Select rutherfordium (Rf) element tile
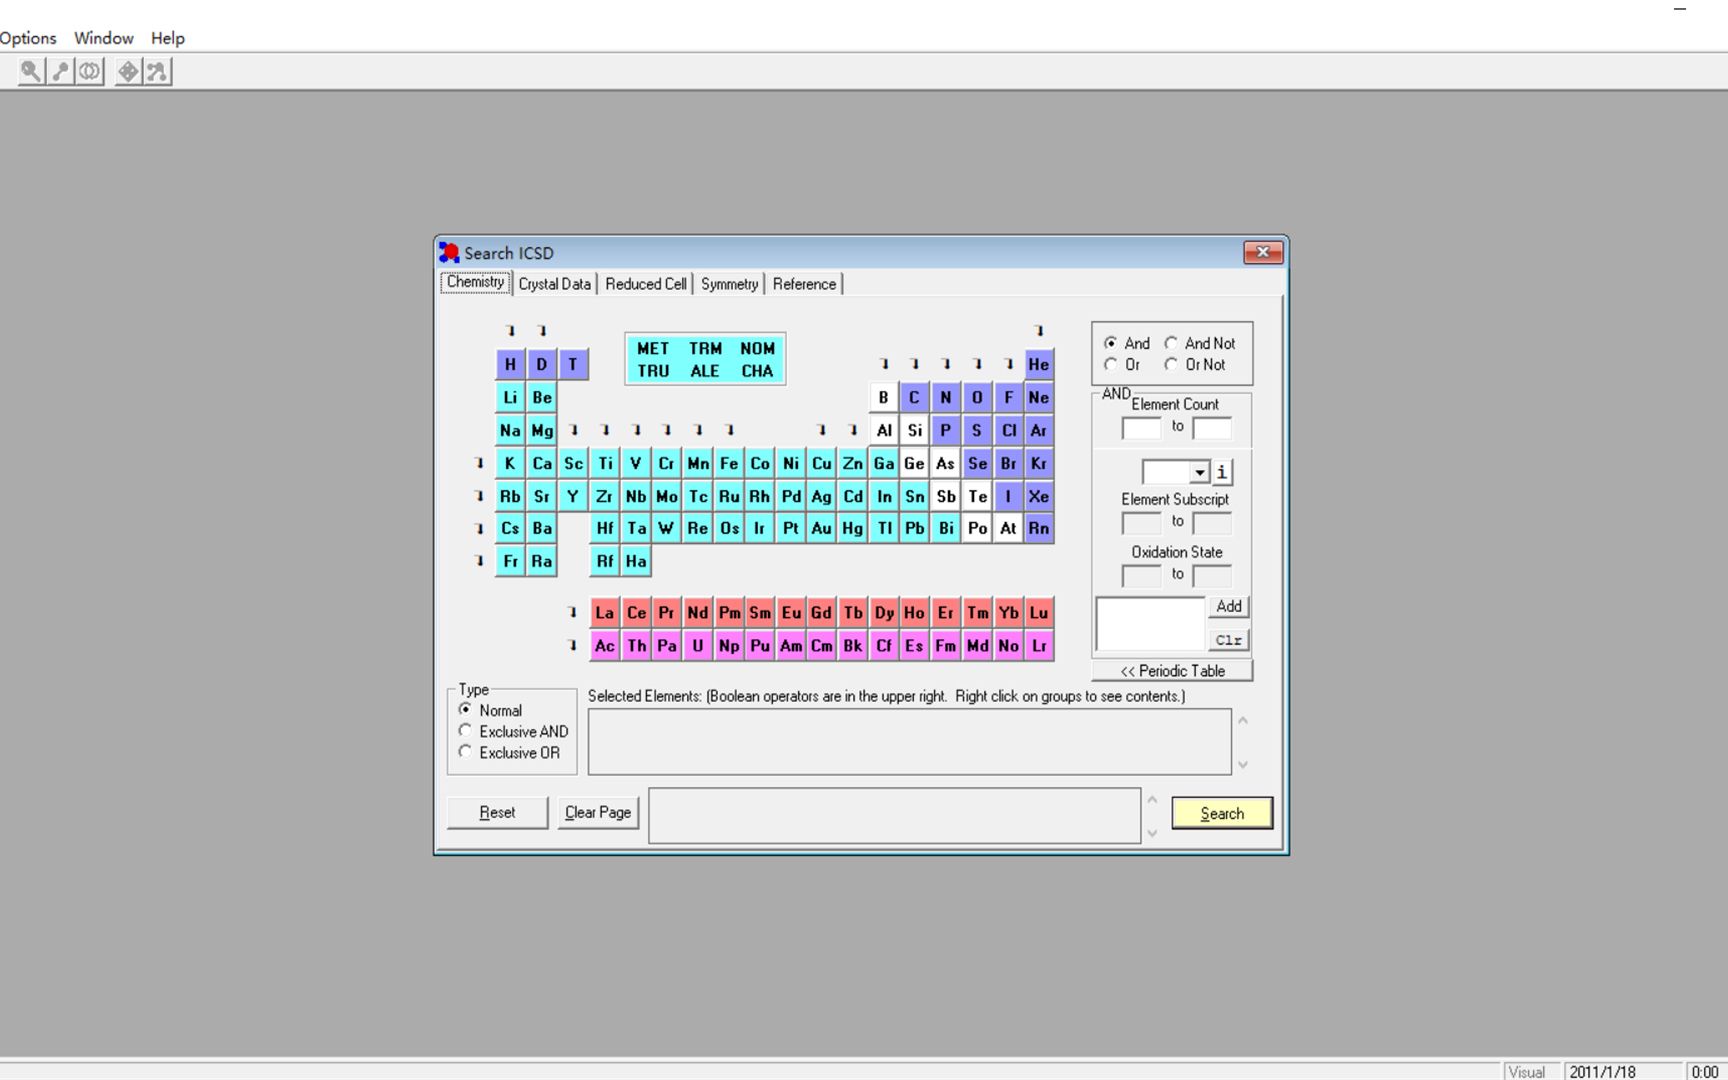 [x=604, y=561]
